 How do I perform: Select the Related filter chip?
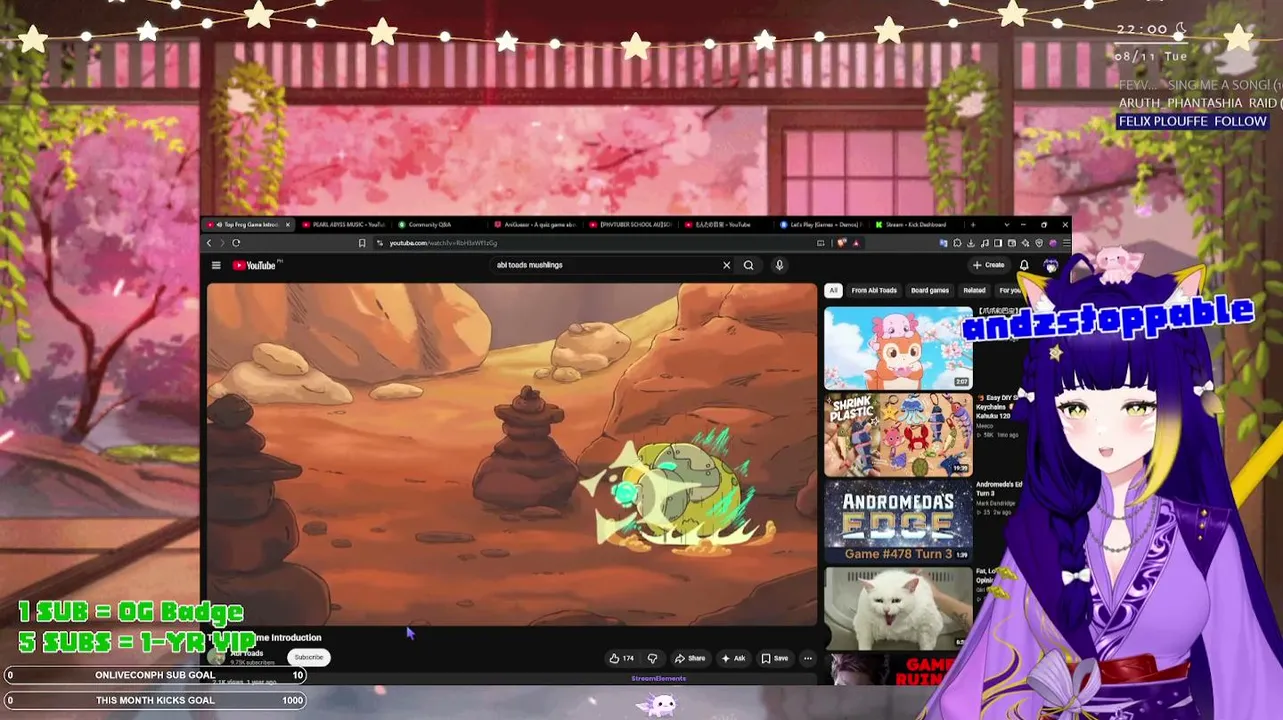coord(974,290)
